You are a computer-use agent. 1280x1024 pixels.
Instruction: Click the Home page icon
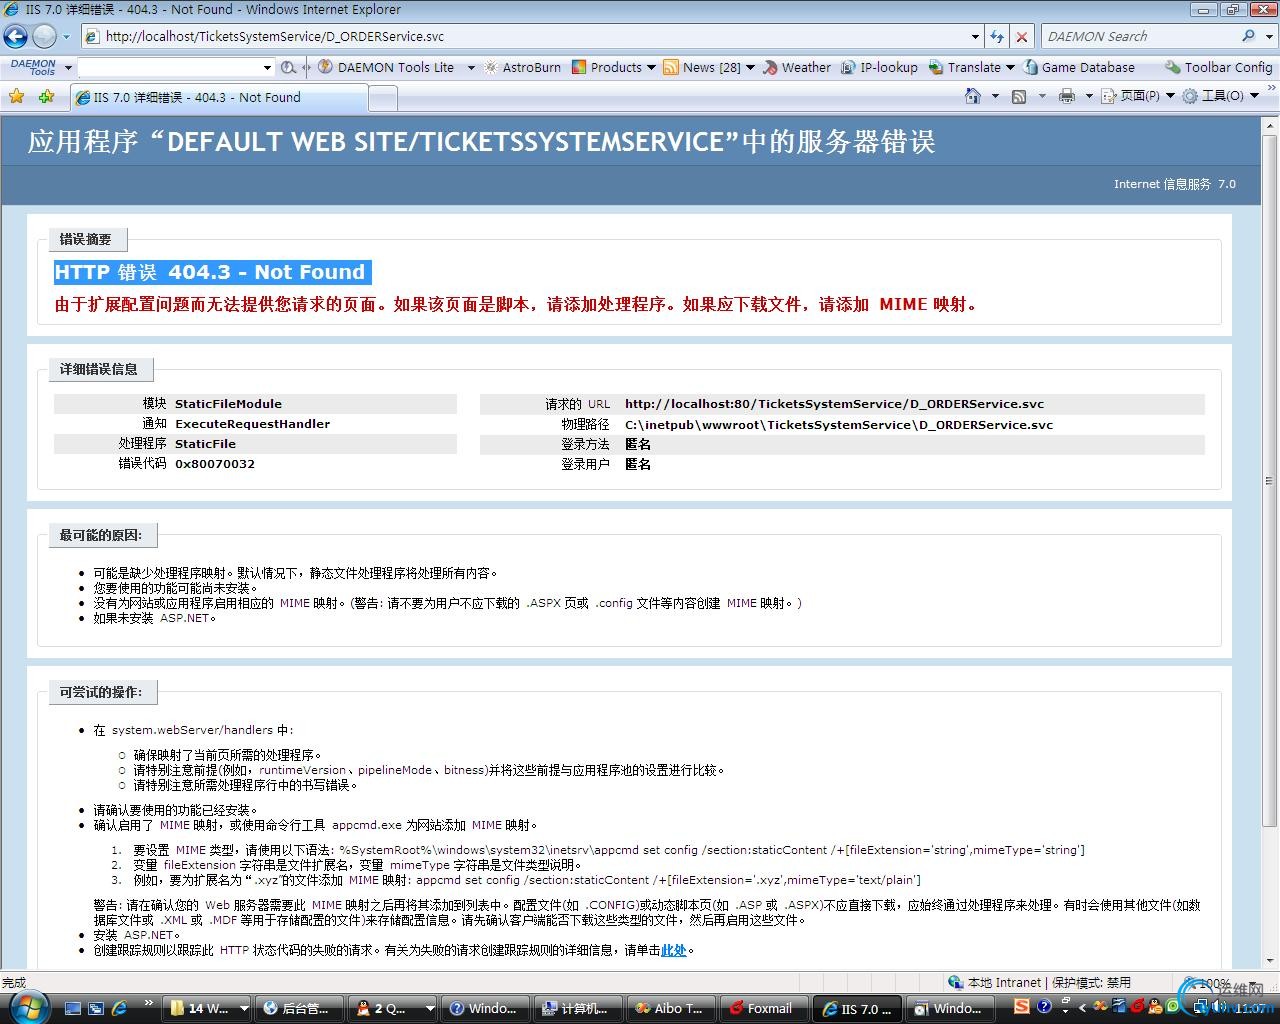point(972,96)
